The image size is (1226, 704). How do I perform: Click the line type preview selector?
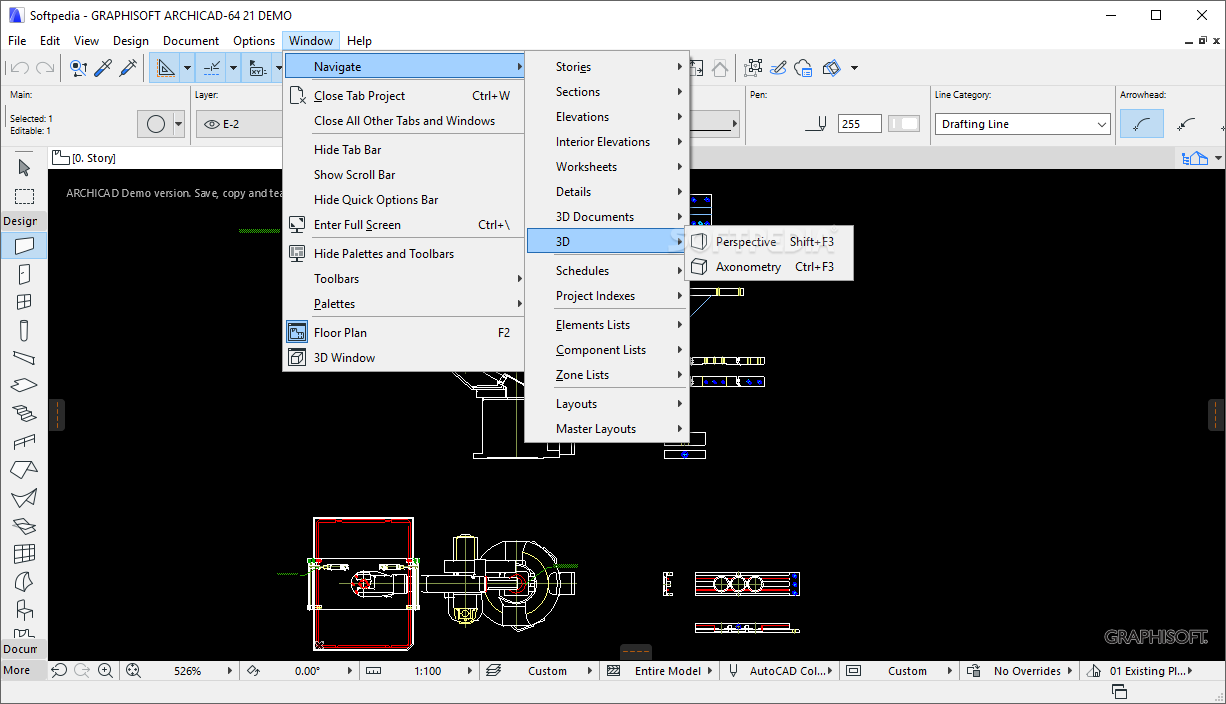[x=714, y=124]
